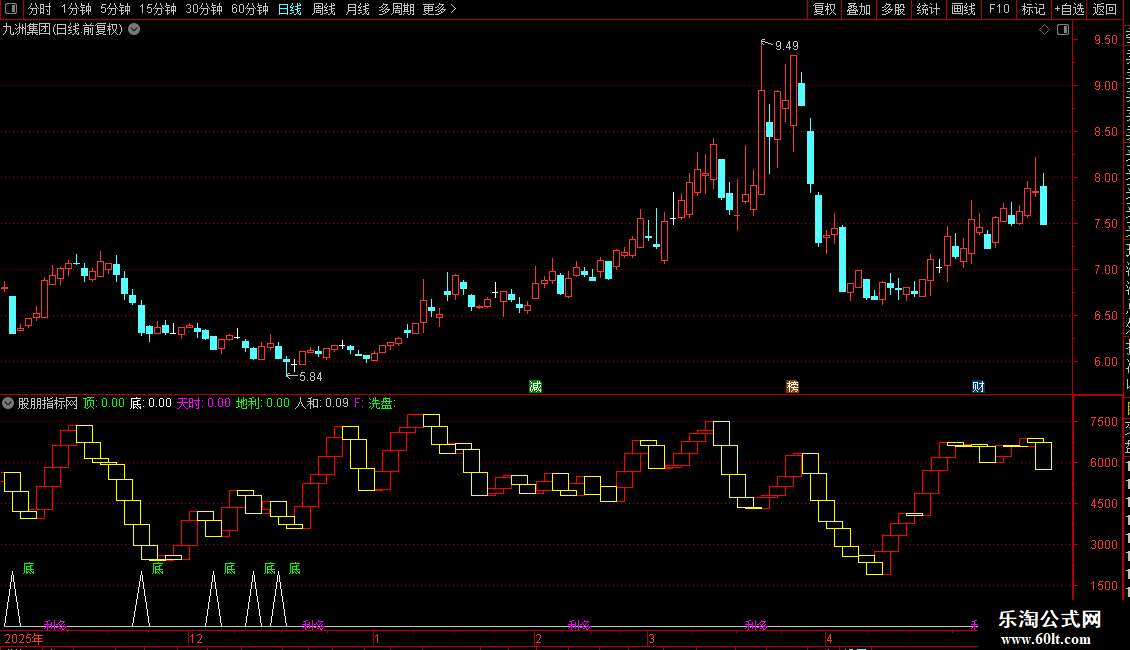The height and width of the screenshot is (650, 1130).
Task: Toggle the left panel icon in top-left corner
Action: [x=11, y=9]
